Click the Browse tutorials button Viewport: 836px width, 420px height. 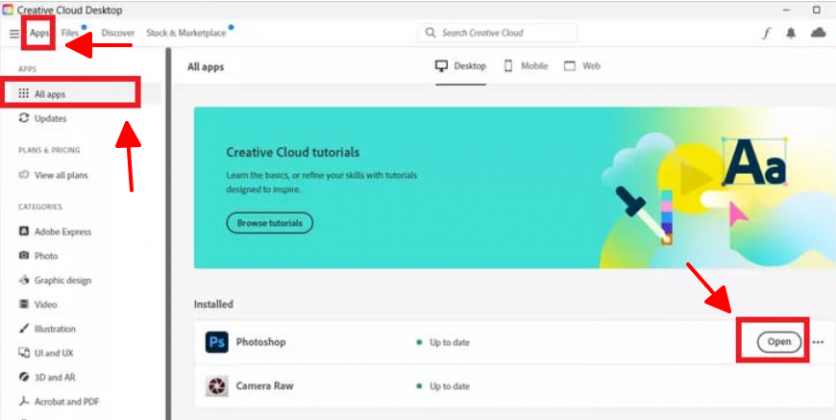tap(269, 222)
